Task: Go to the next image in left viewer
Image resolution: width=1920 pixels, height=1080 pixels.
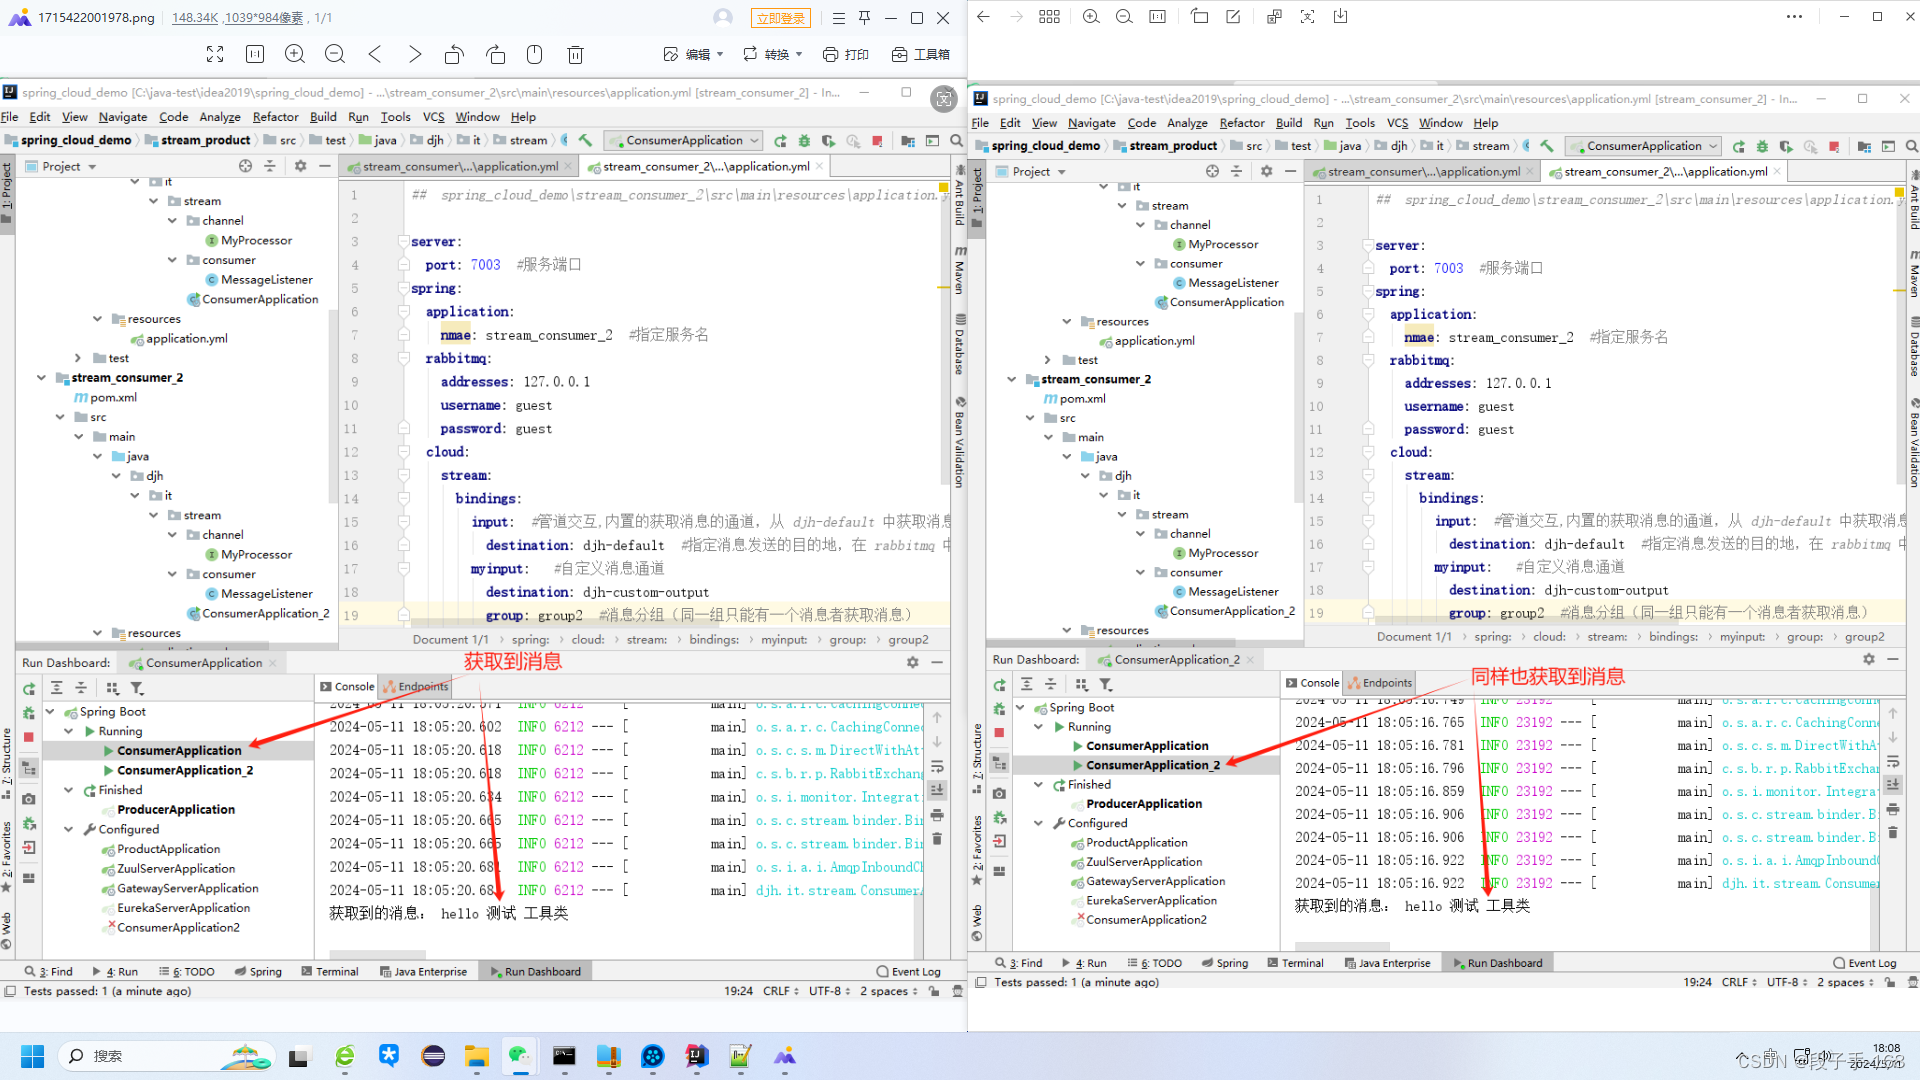Action: click(414, 54)
